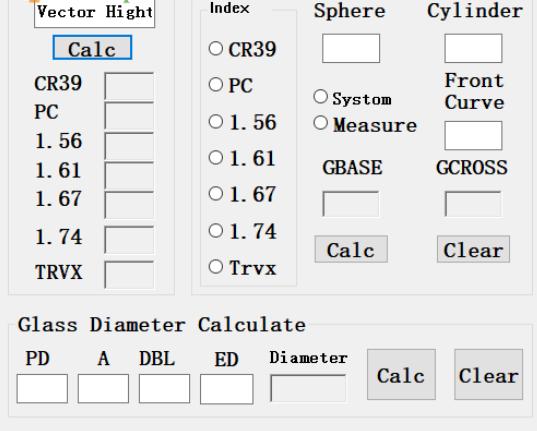Click the ED input field
537x431 pixels.
coord(227,389)
